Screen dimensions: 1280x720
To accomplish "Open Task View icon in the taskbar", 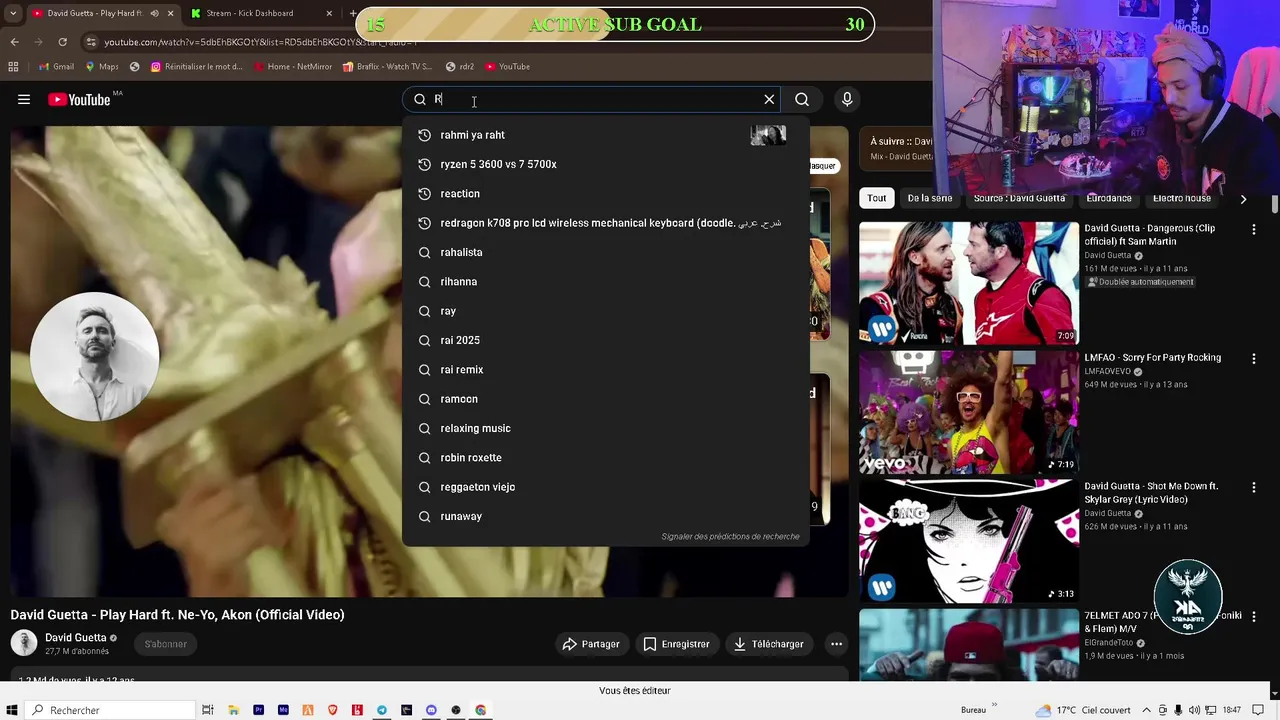I will (x=208, y=710).
